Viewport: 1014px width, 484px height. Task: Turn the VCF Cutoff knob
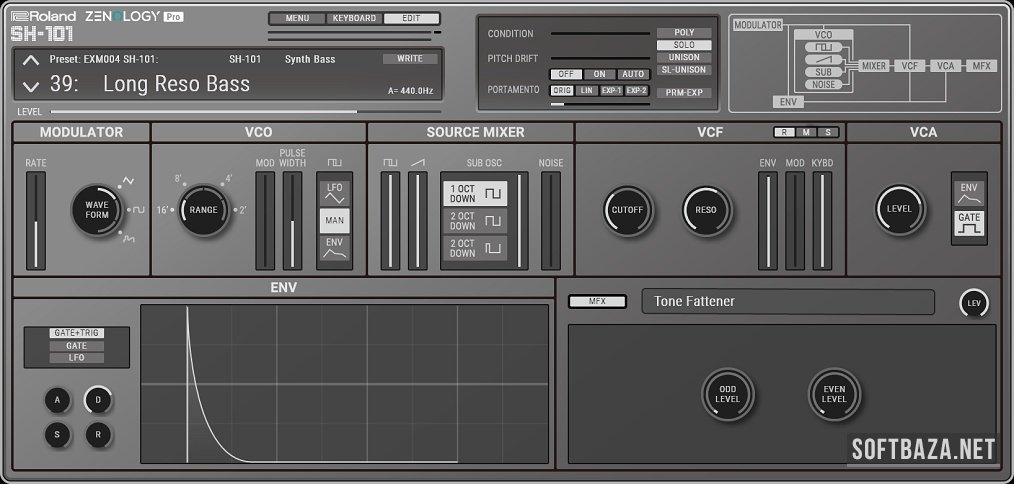coord(628,210)
